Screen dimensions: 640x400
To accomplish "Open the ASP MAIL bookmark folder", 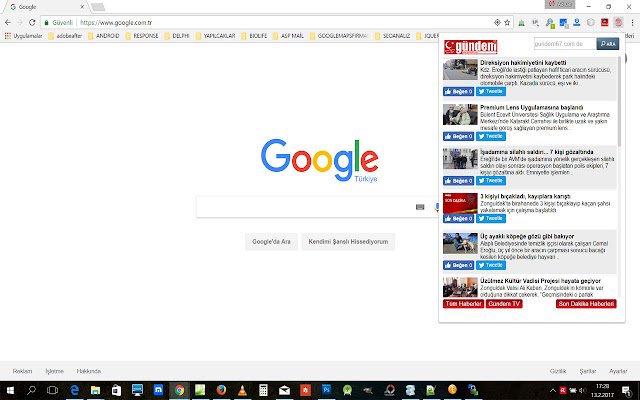I will [x=288, y=36].
